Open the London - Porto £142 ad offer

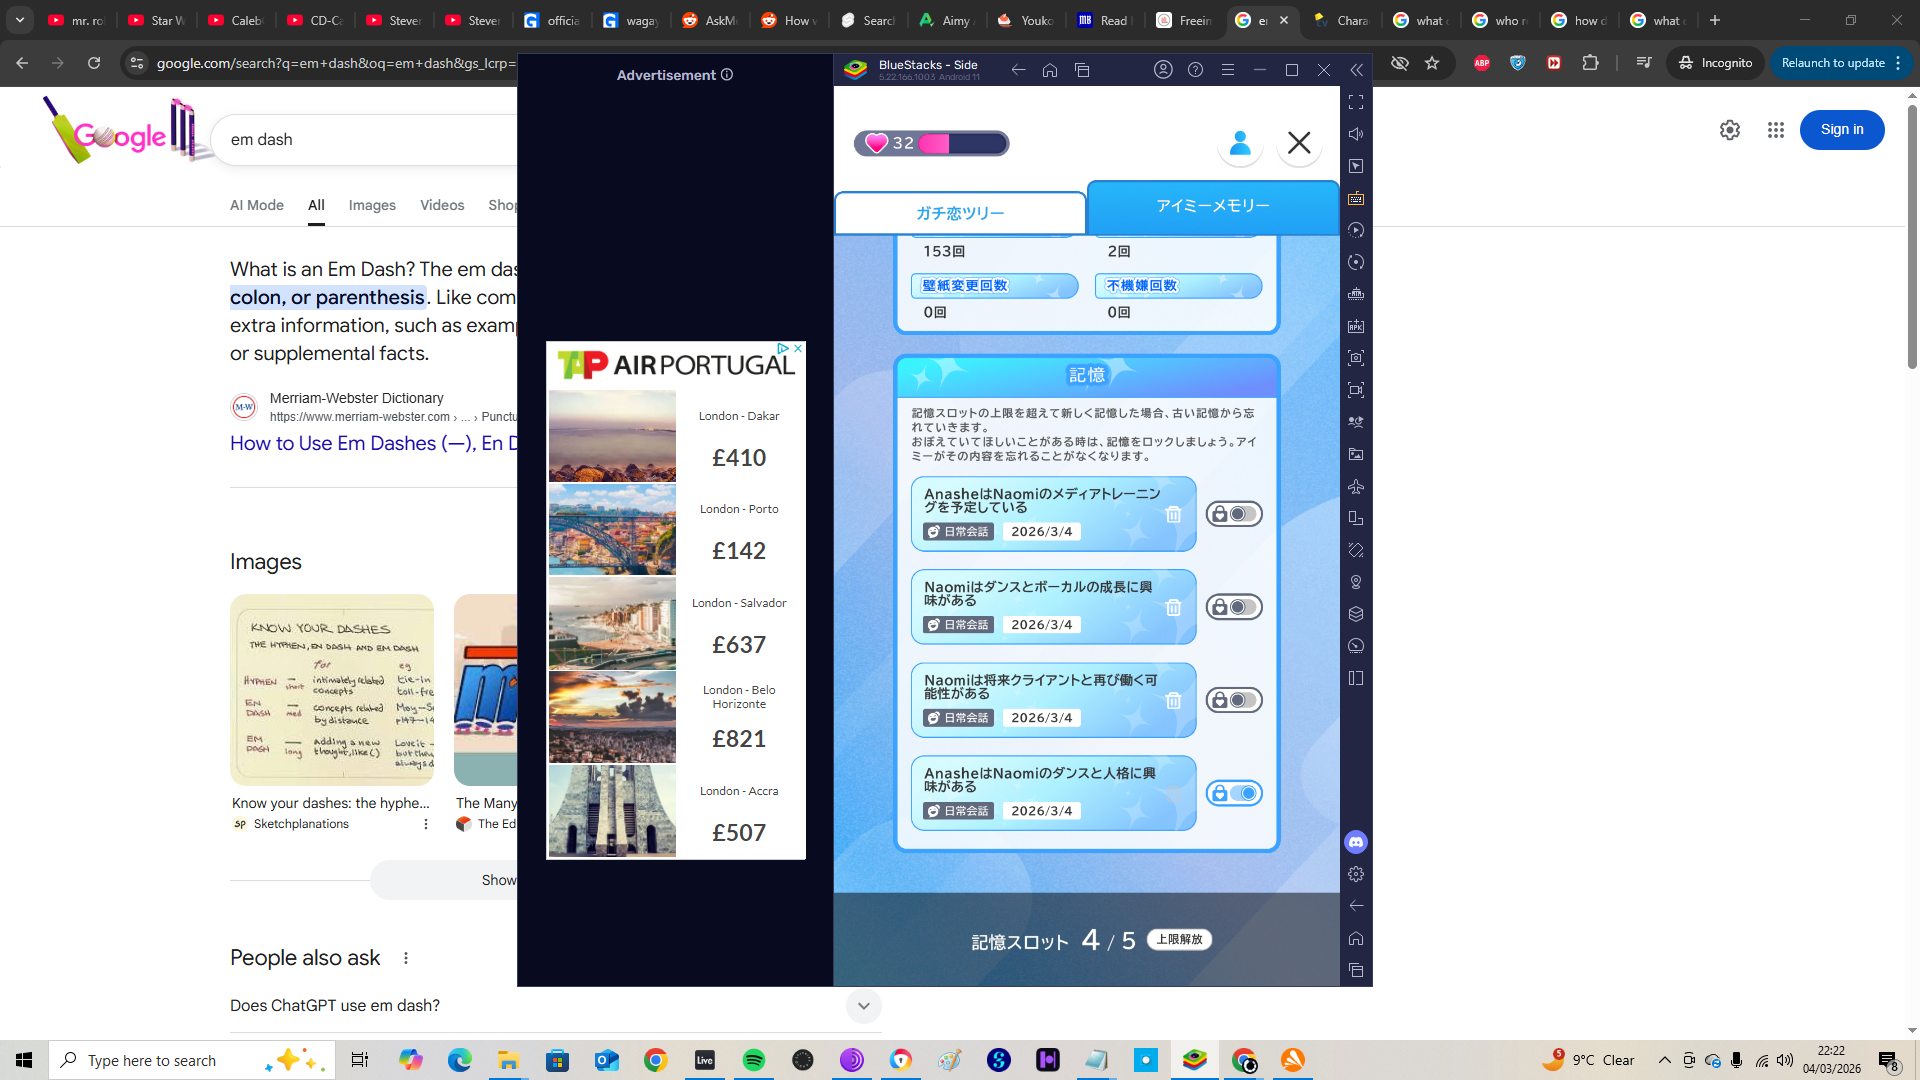(676, 530)
